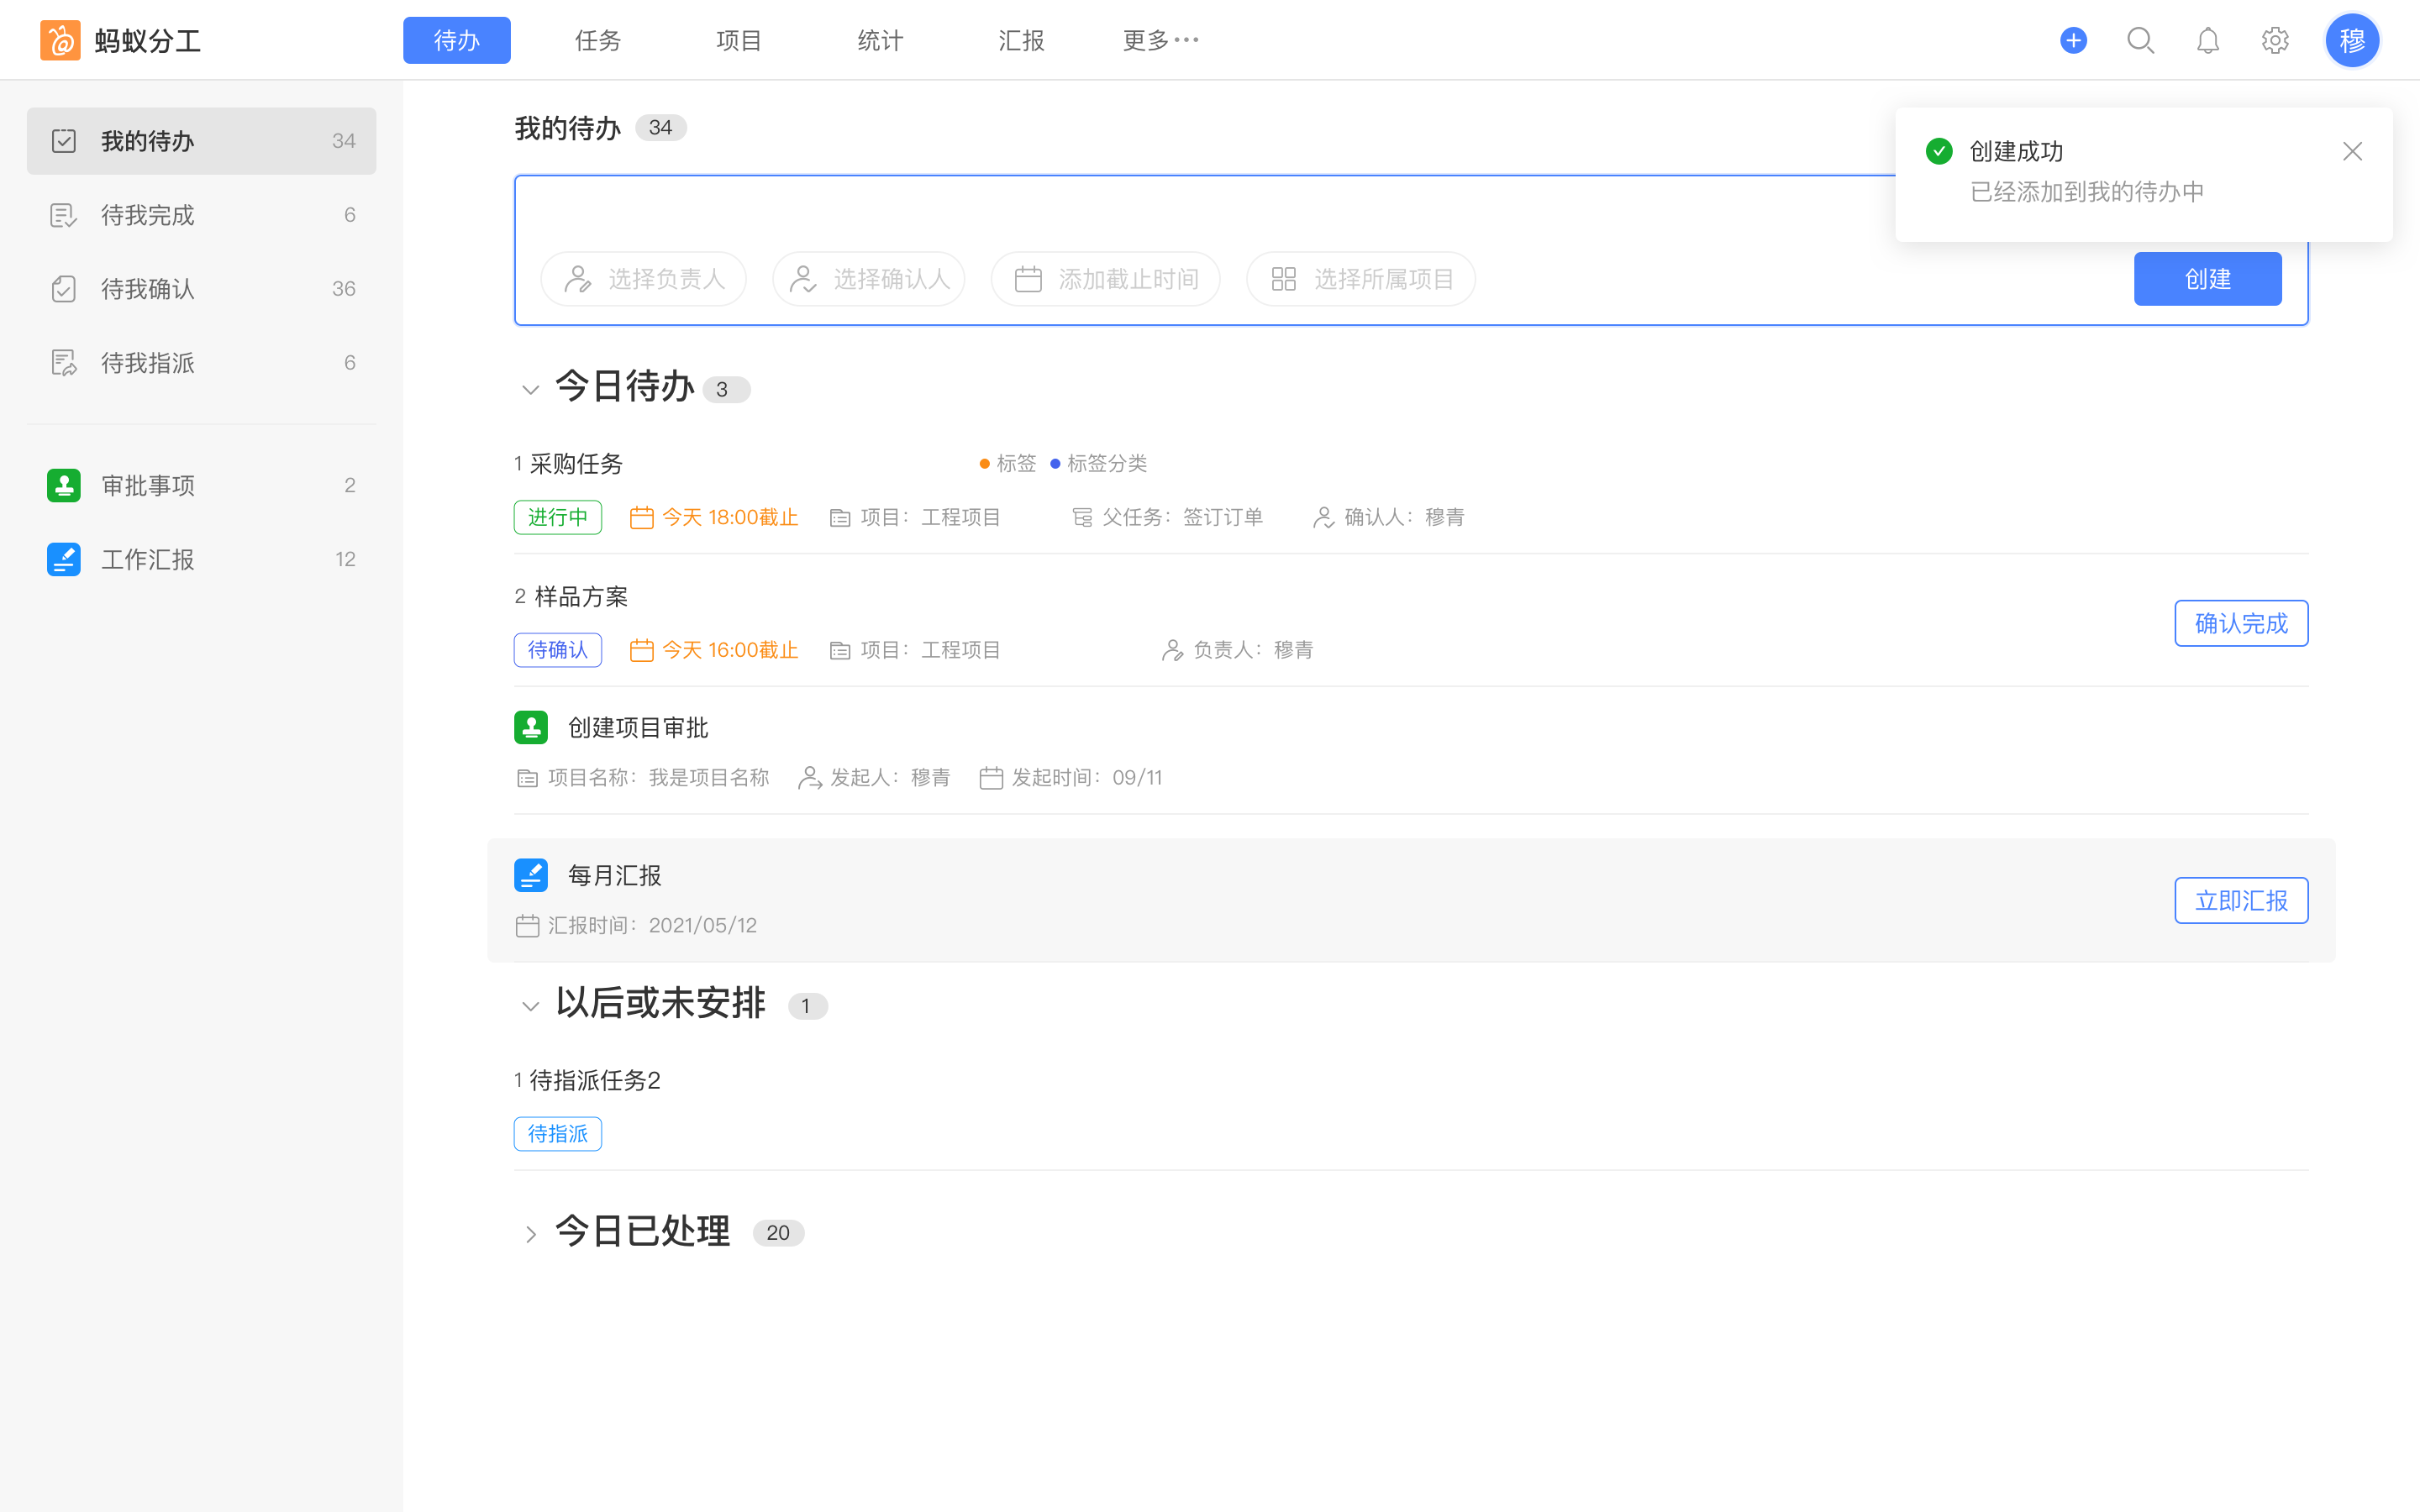The image size is (2420, 1512).
Task: Switch to the 统计 tab
Action: coord(880,40)
